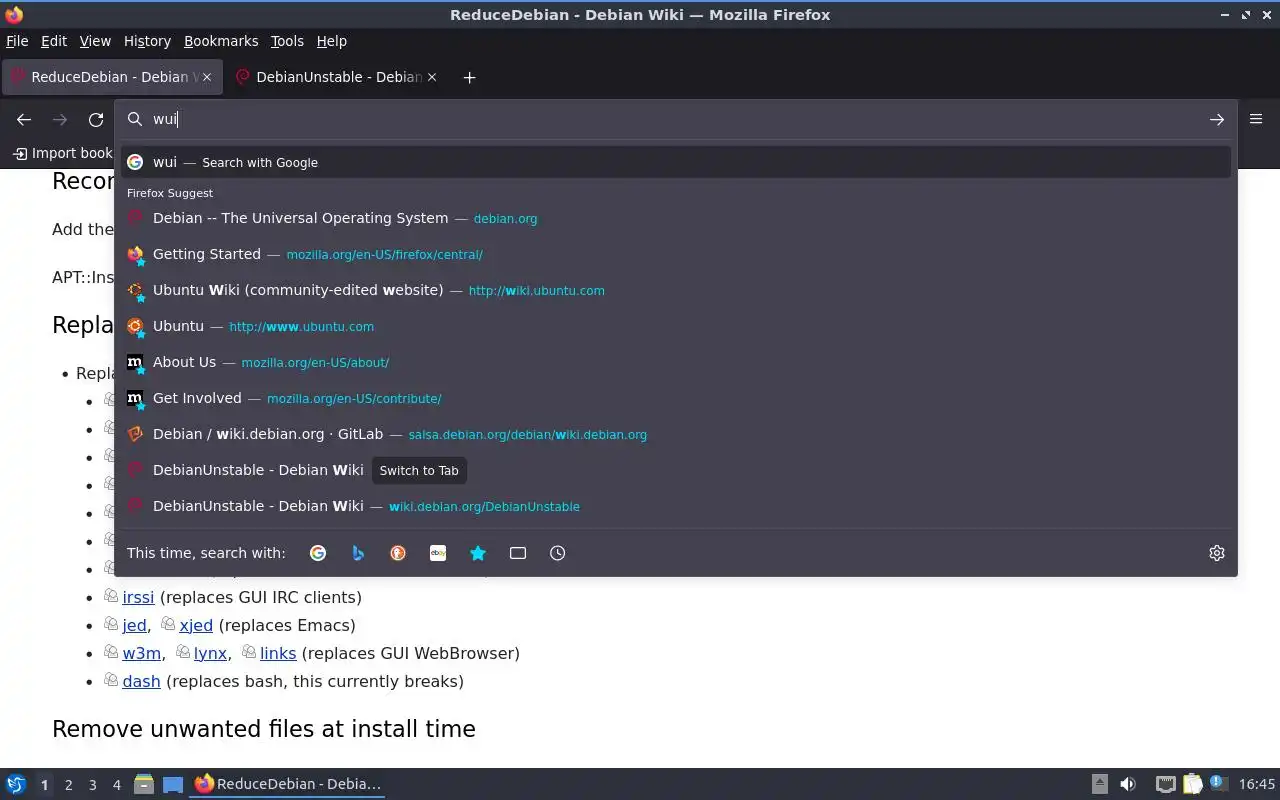This screenshot has height=800, width=1280.
Task: Switch to the DebianUnstable tab
Action: pos(335,77)
